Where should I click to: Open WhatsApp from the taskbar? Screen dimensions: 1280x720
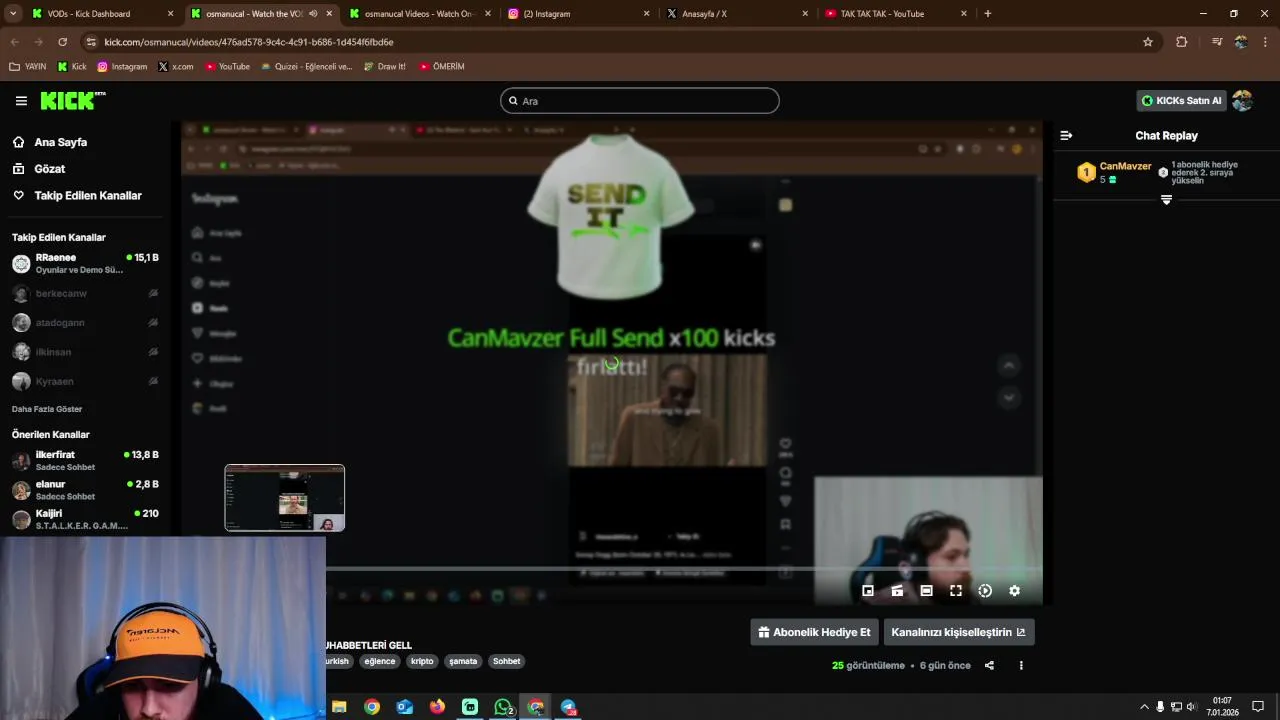point(503,707)
